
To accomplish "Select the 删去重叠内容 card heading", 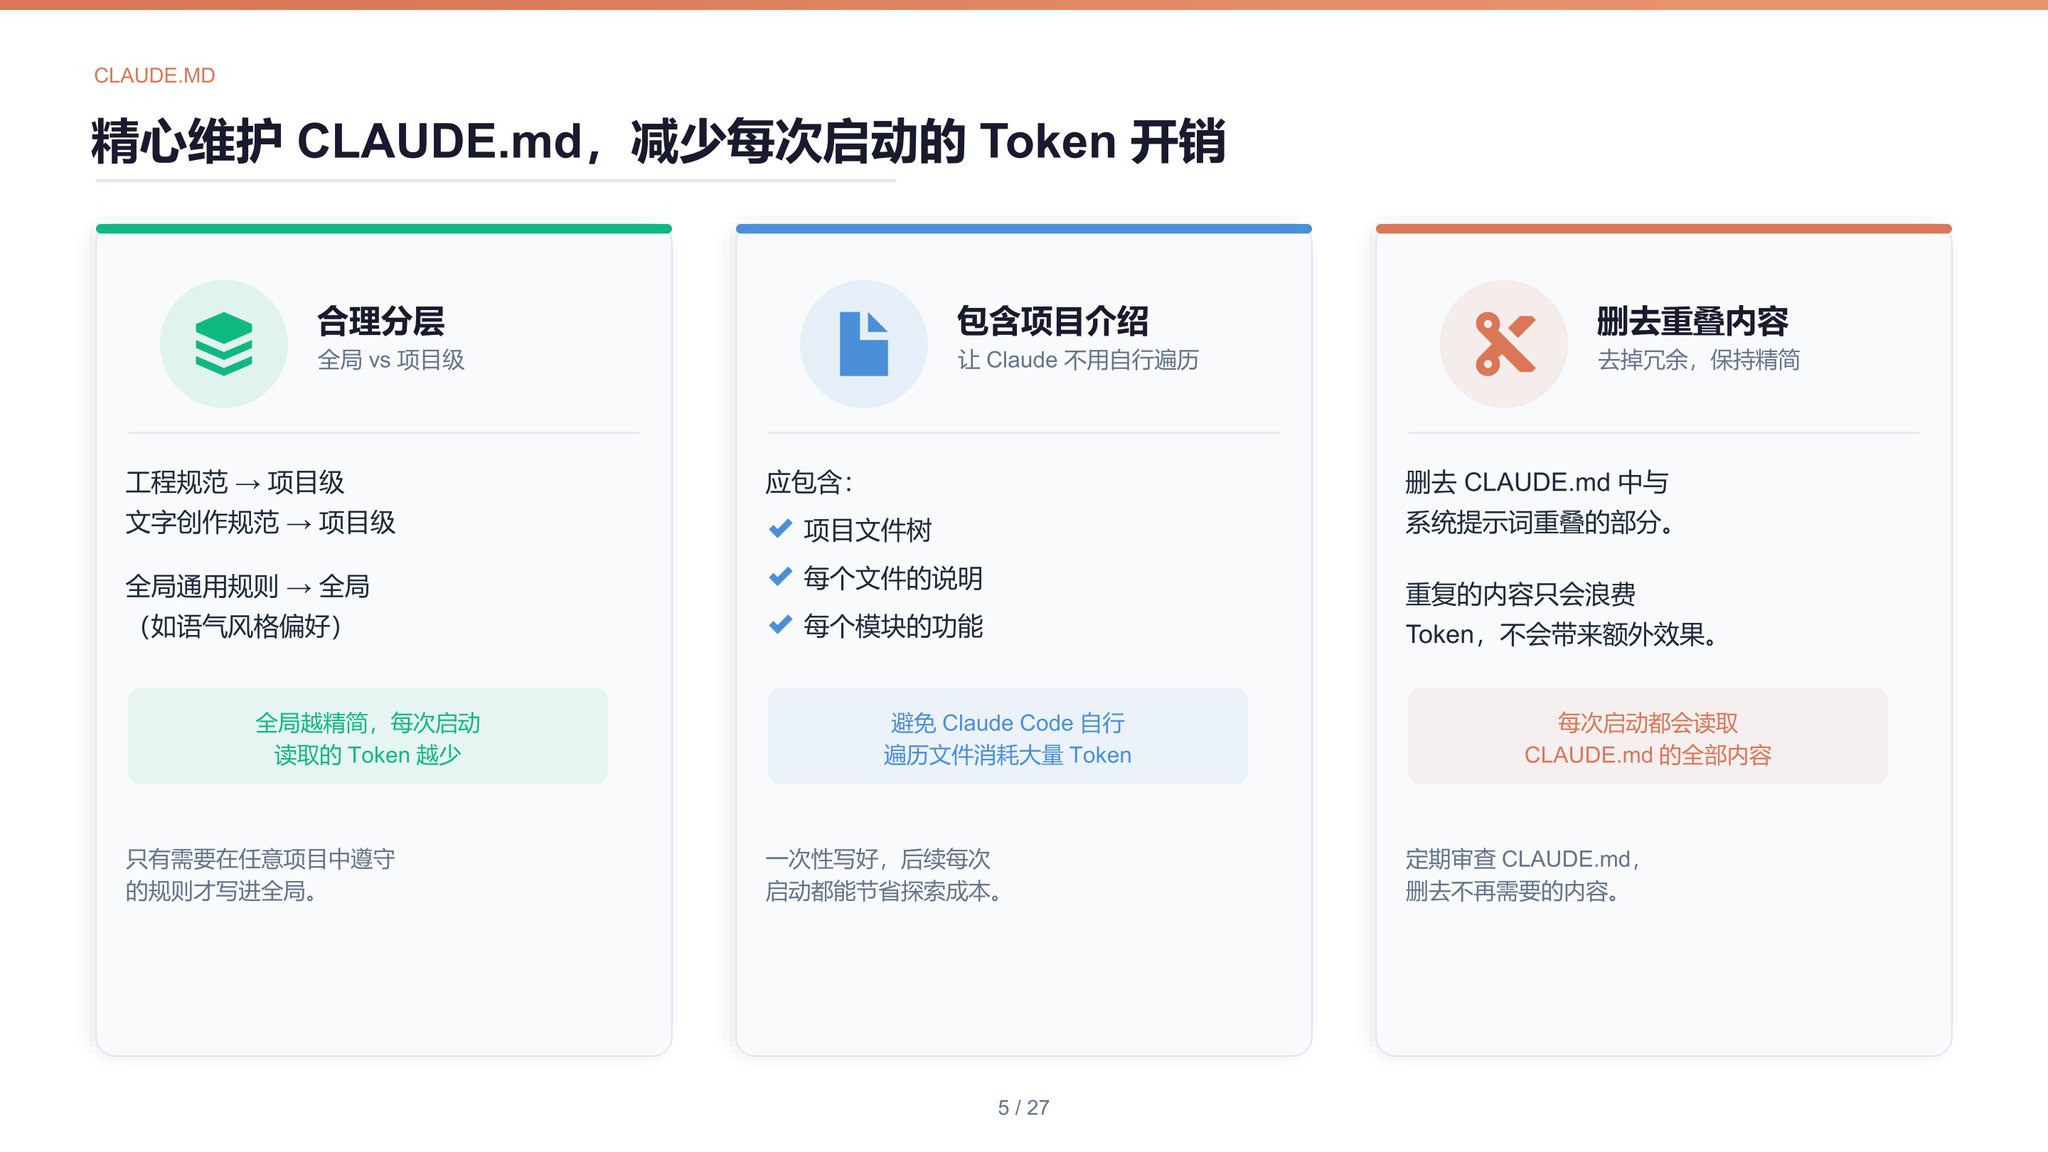I will pyautogui.click(x=1693, y=321).
